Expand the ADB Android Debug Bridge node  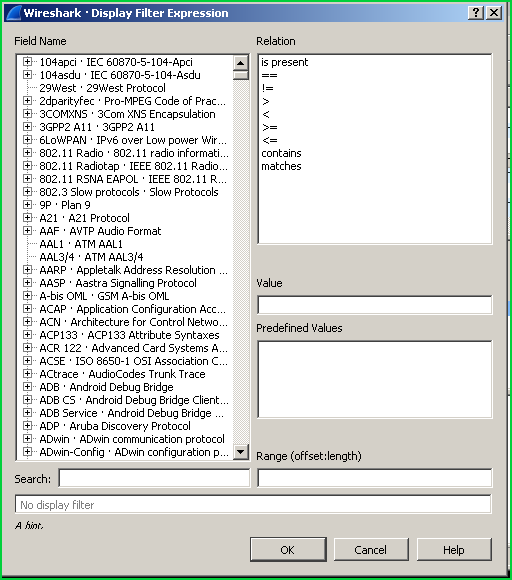pyautogui.click(x=27, y=387)
